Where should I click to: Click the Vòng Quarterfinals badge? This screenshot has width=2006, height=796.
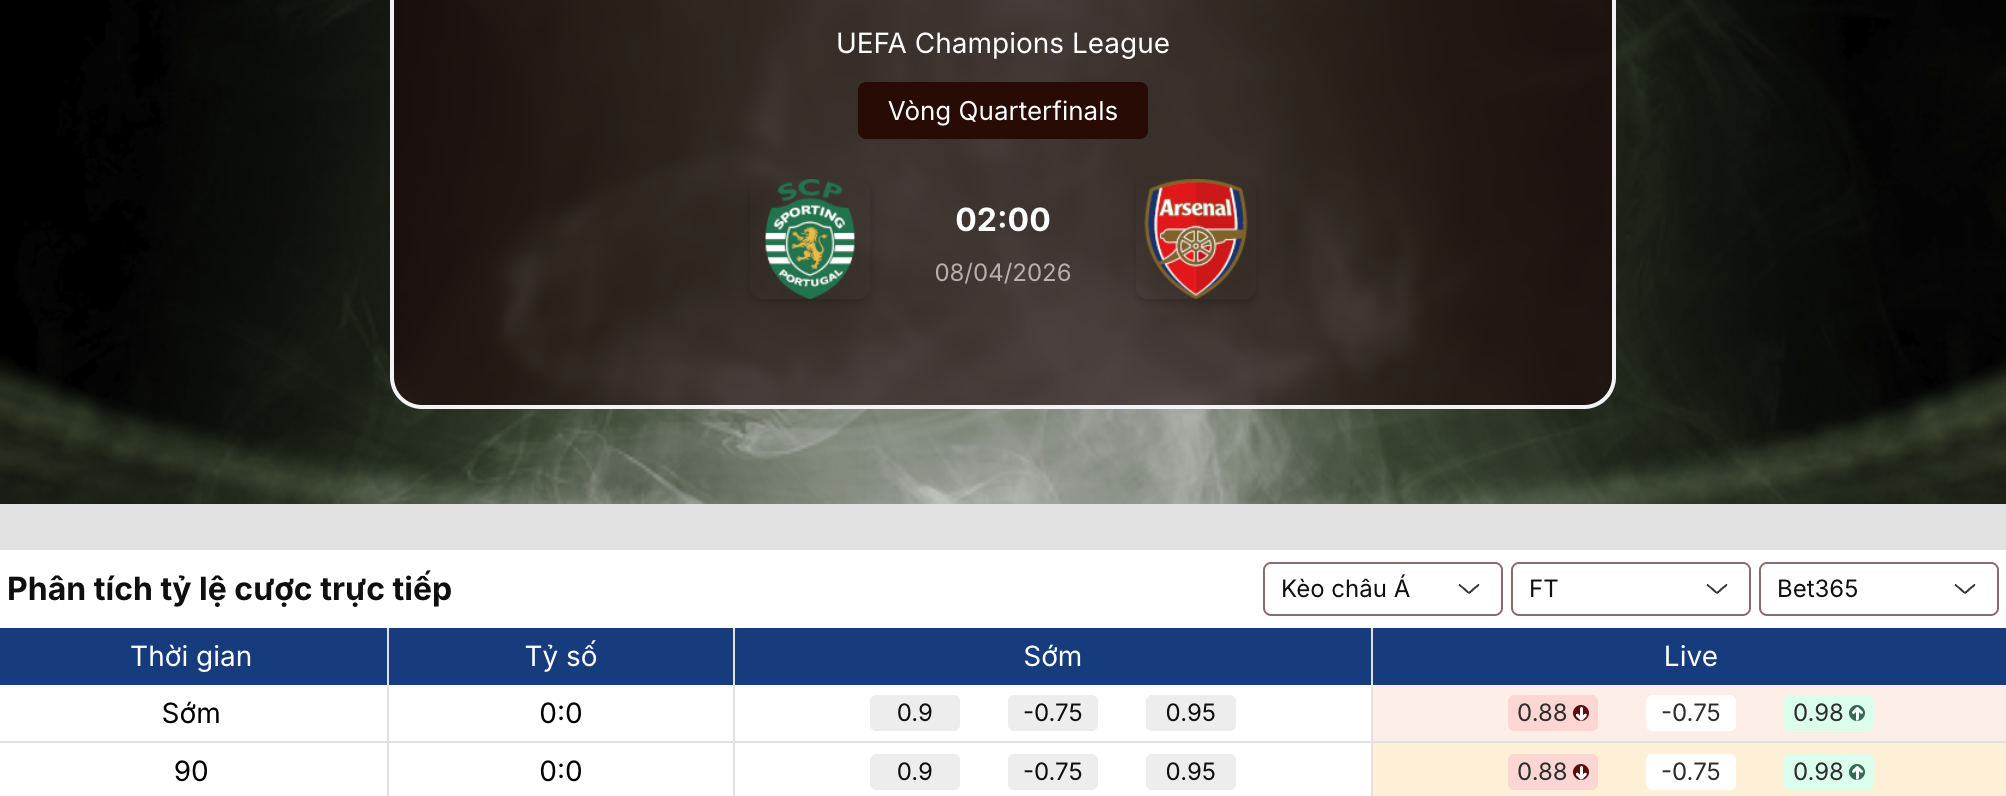(x=1002, y=111)
